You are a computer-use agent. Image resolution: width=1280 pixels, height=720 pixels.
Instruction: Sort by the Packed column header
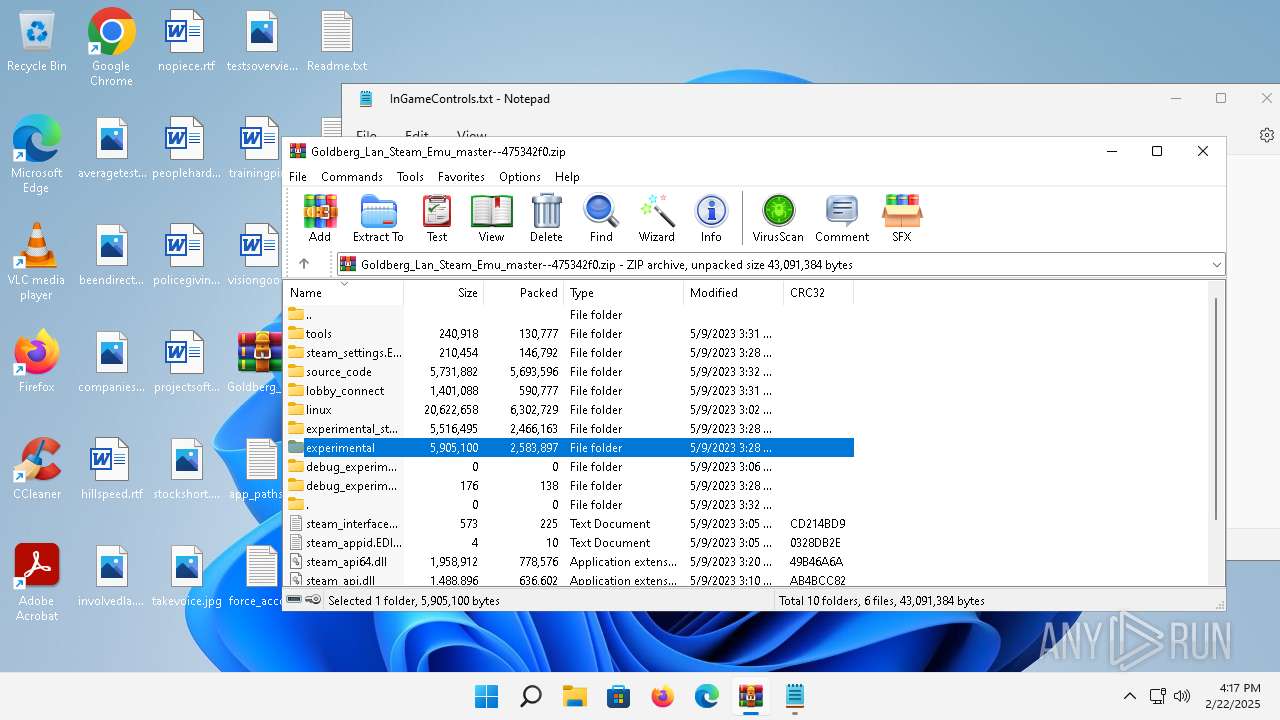pyautogui.click(x=524, y=293)
